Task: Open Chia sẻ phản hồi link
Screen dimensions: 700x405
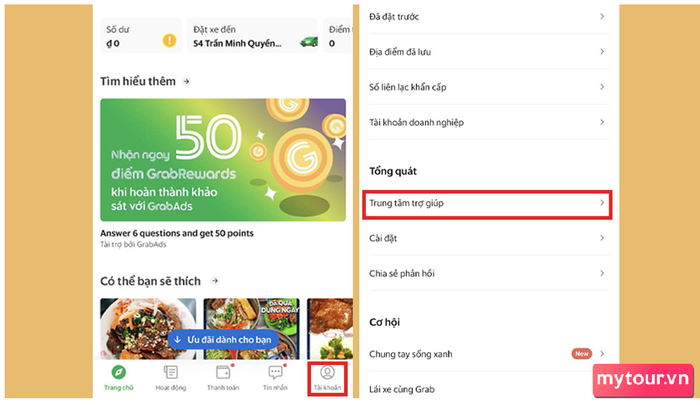Action: pos(489,273)
